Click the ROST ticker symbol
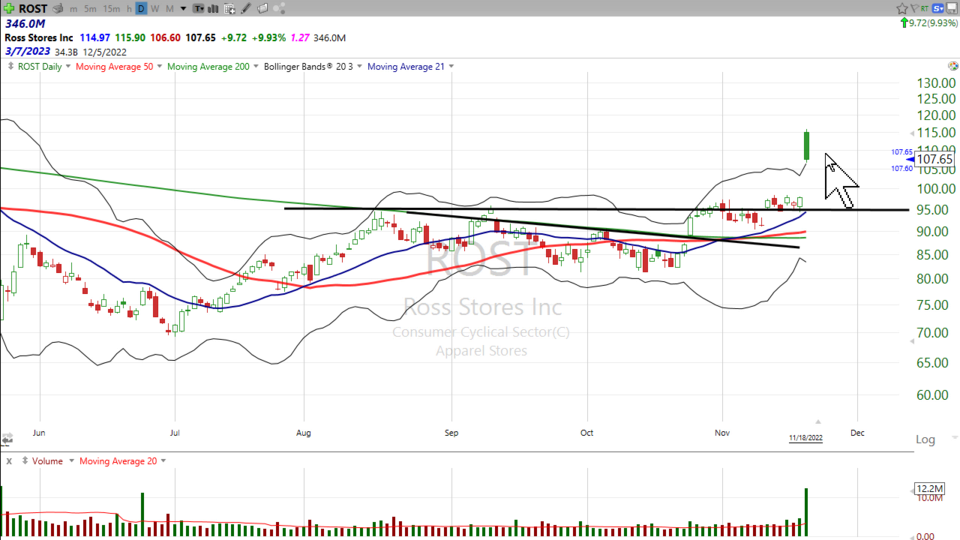 pyautogui.click(x=33, y=9)
